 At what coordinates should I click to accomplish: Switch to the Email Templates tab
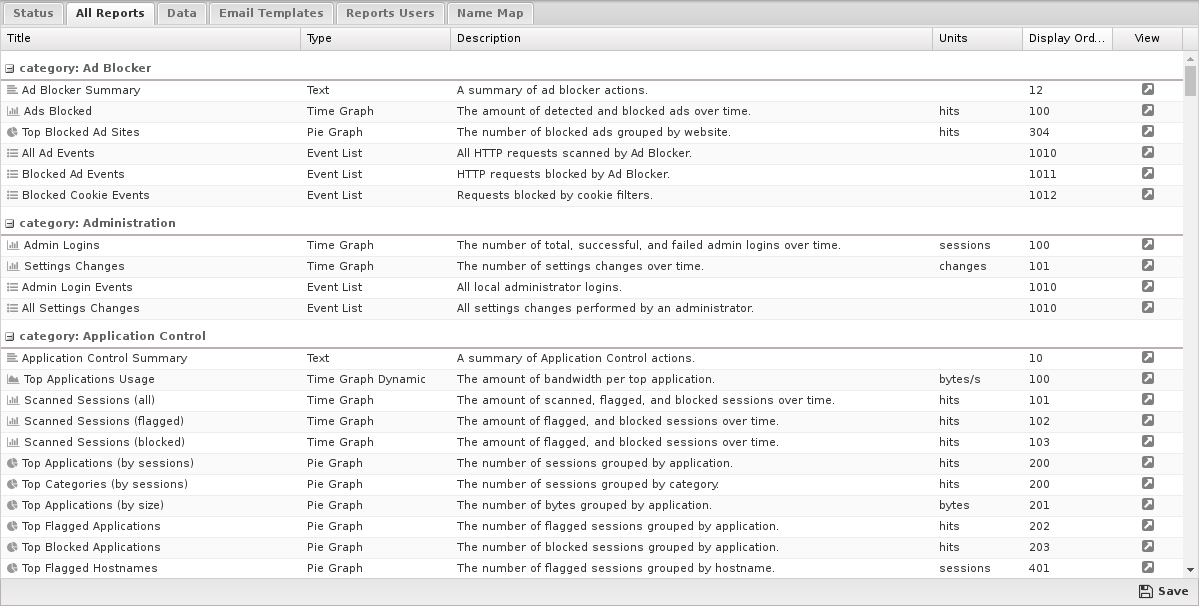click(x=271, y=13)
